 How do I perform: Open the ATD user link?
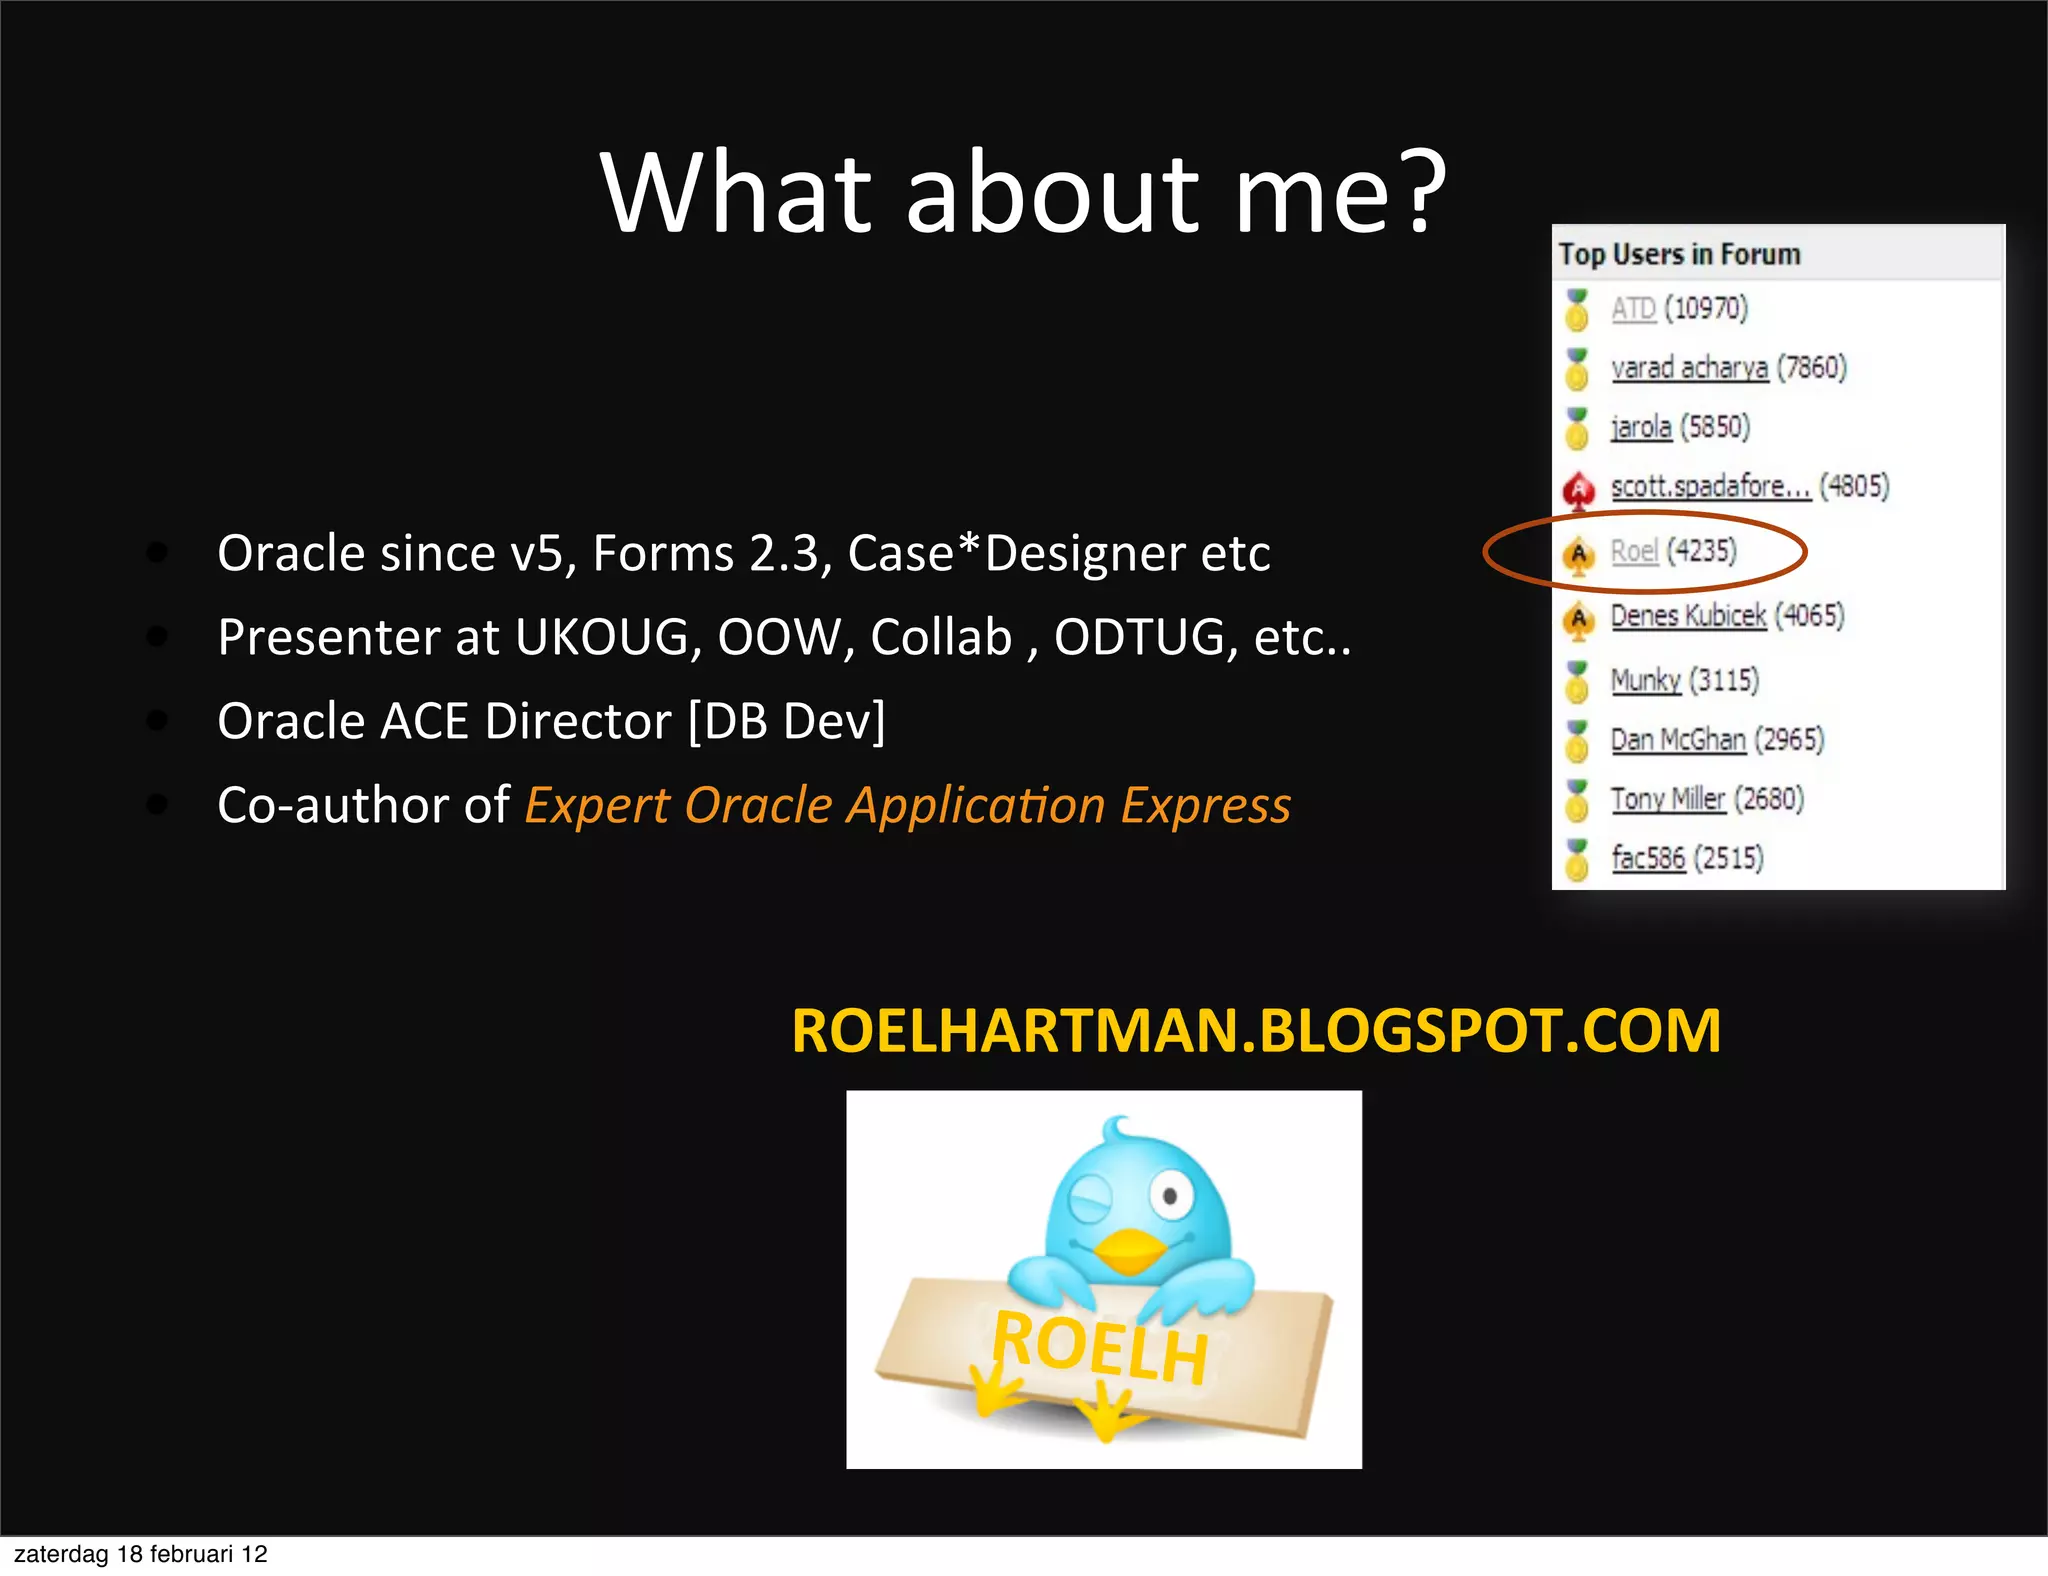(1633, 309)
